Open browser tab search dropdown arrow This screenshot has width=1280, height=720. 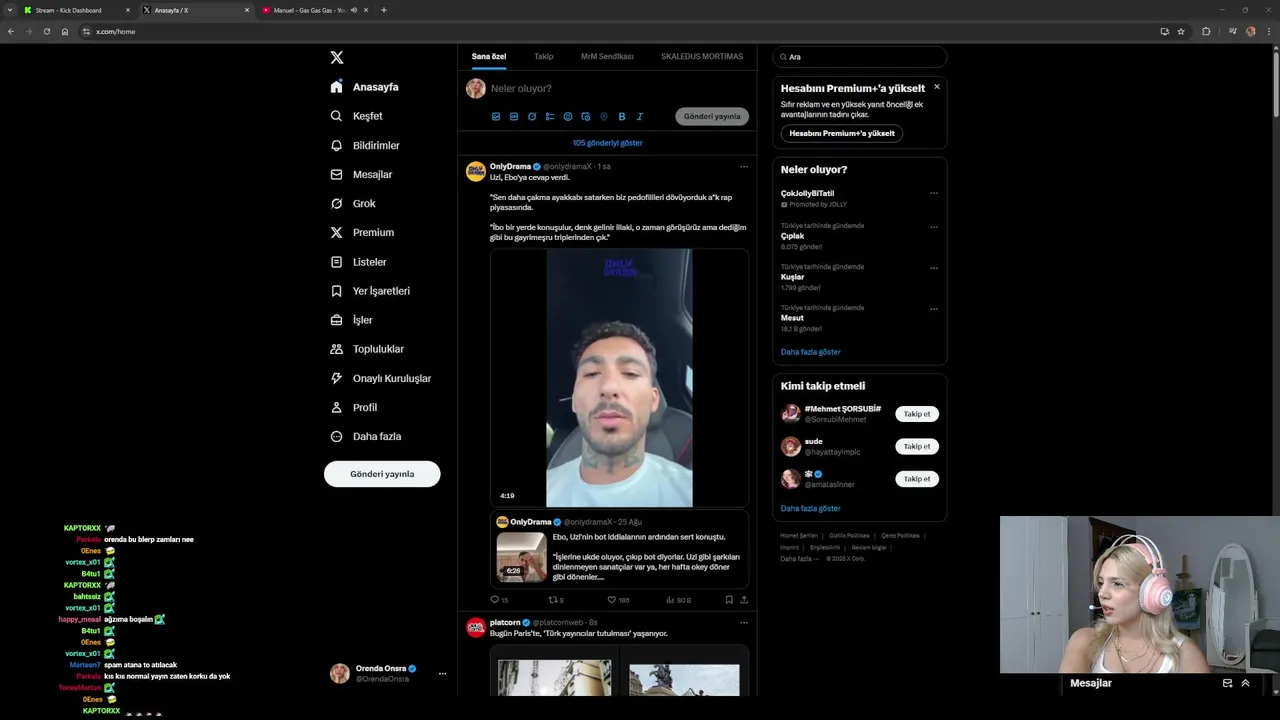pyautogui.click(x=10, y=10)
